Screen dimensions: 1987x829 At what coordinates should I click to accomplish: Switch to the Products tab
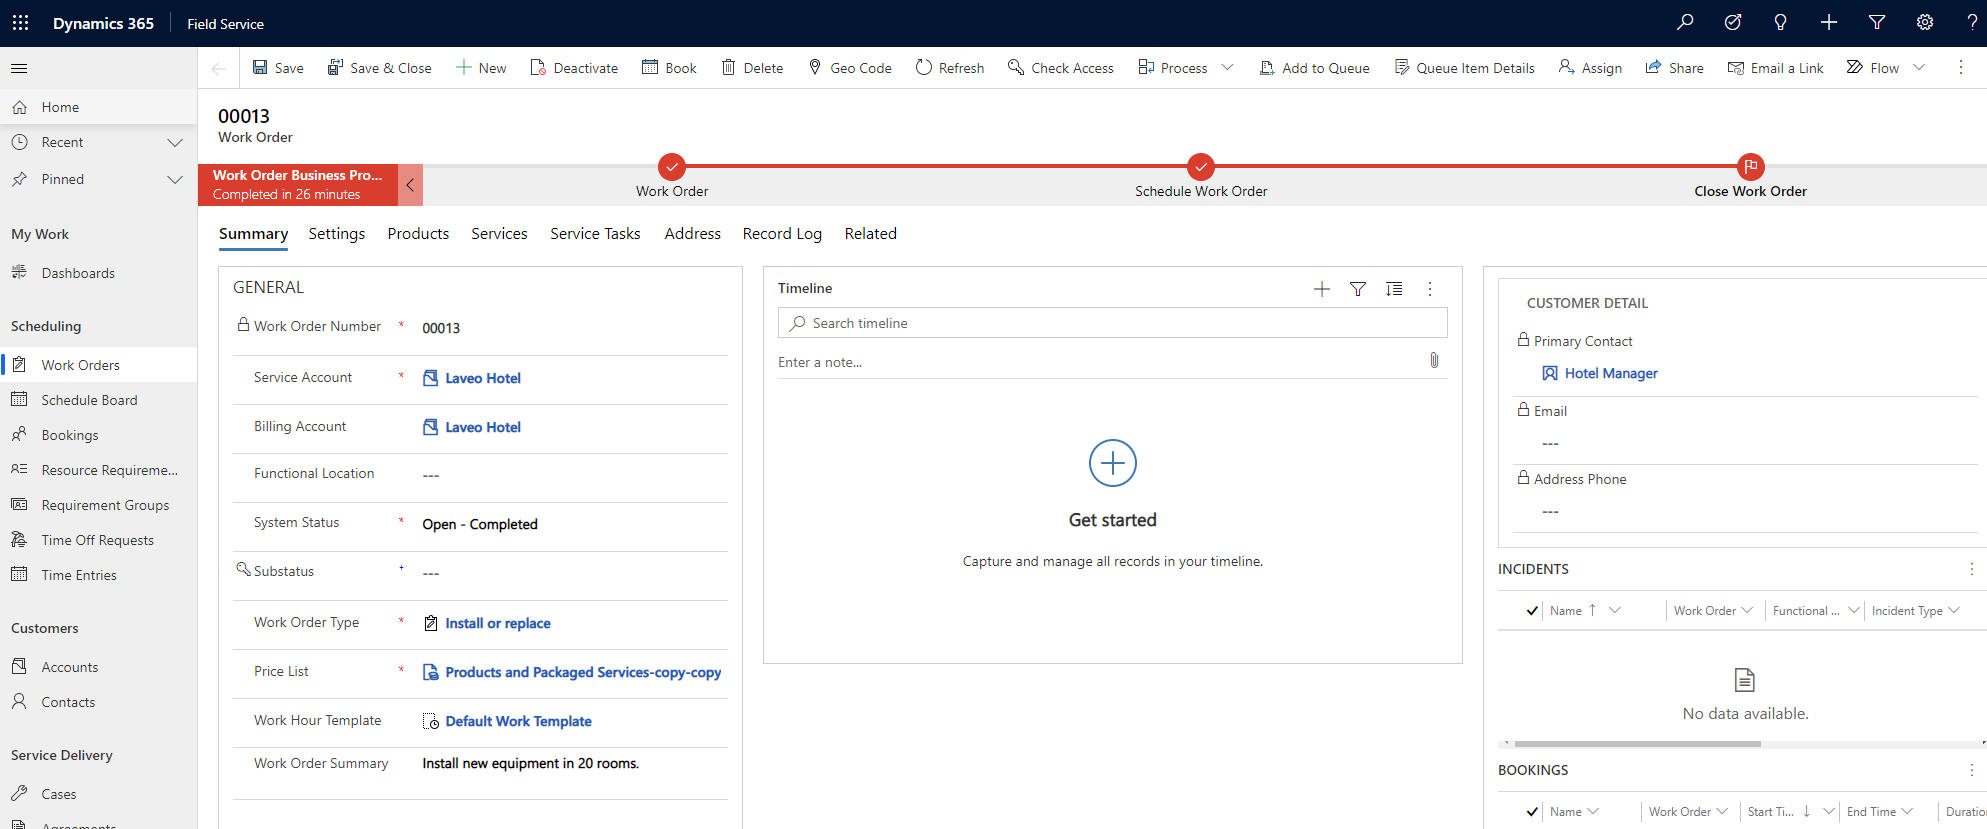418,233
